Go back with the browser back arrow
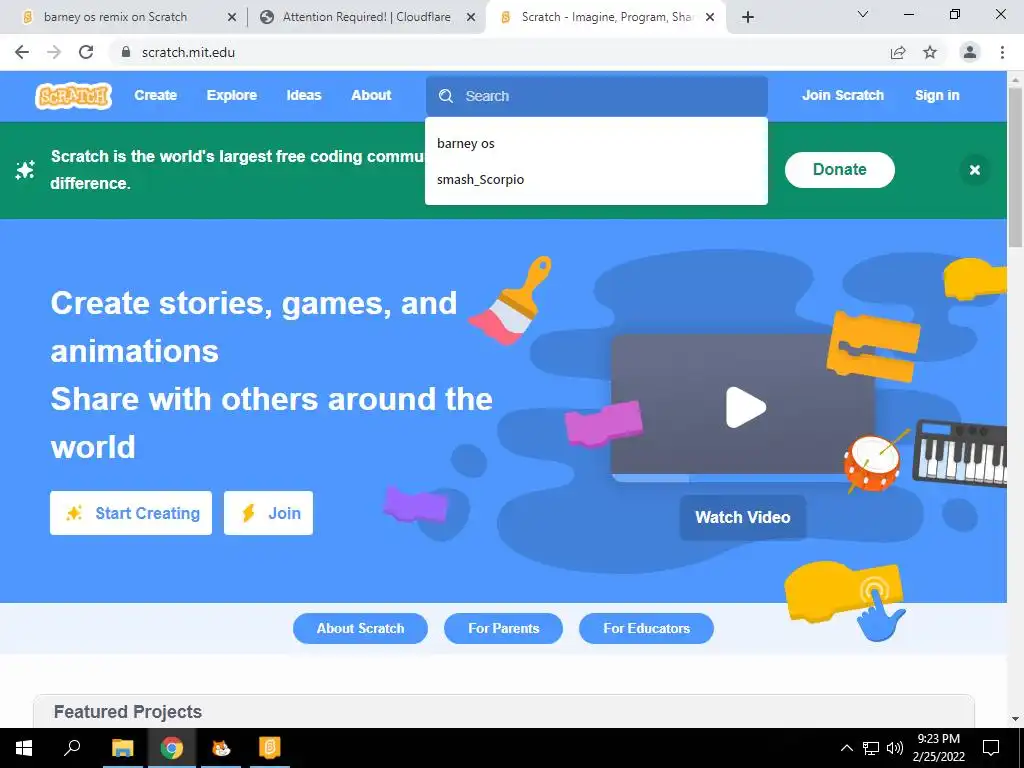Image resolution: width=1024 pixels, height=768 pixels. [x=22, y=52]
